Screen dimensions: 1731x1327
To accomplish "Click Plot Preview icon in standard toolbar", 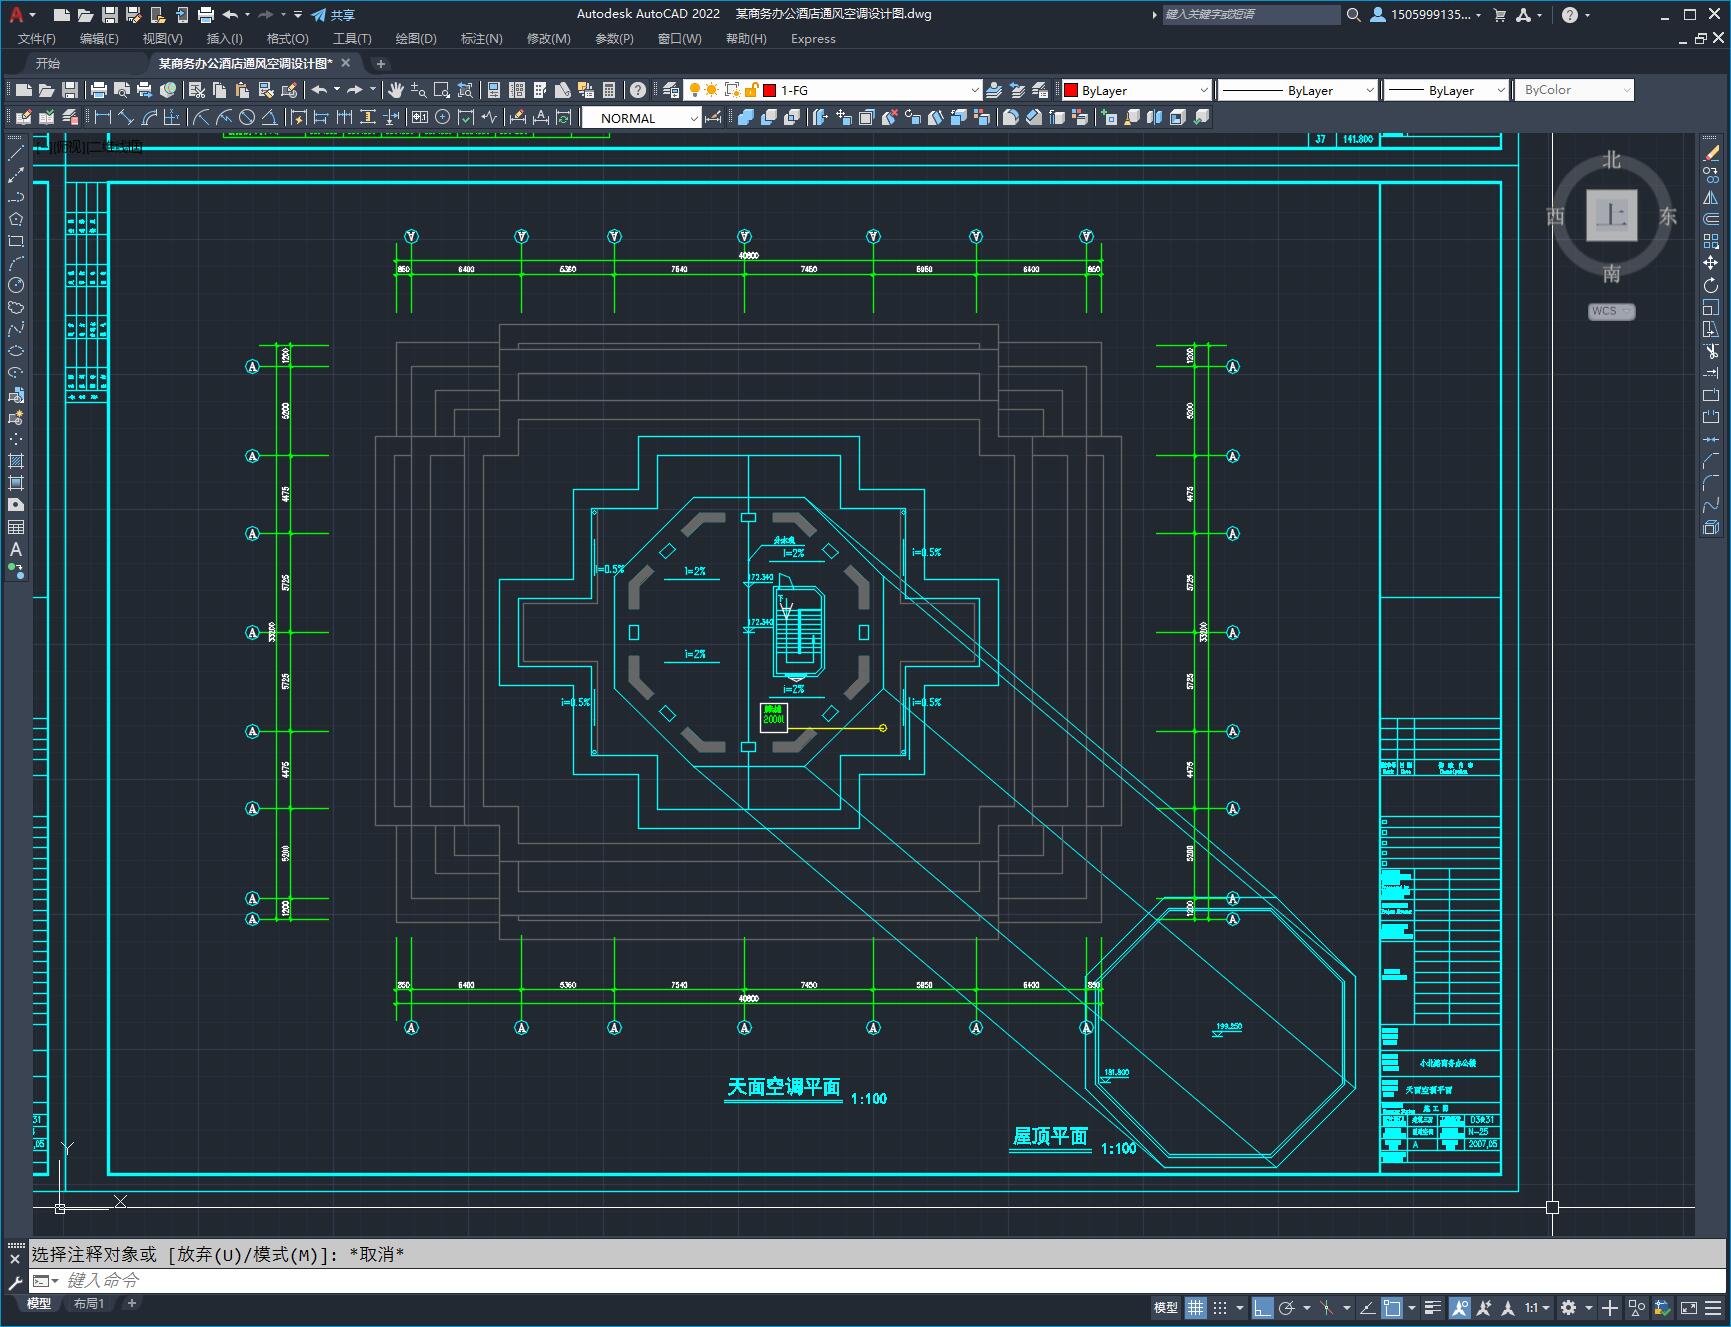I will click(x=122, y=90).
